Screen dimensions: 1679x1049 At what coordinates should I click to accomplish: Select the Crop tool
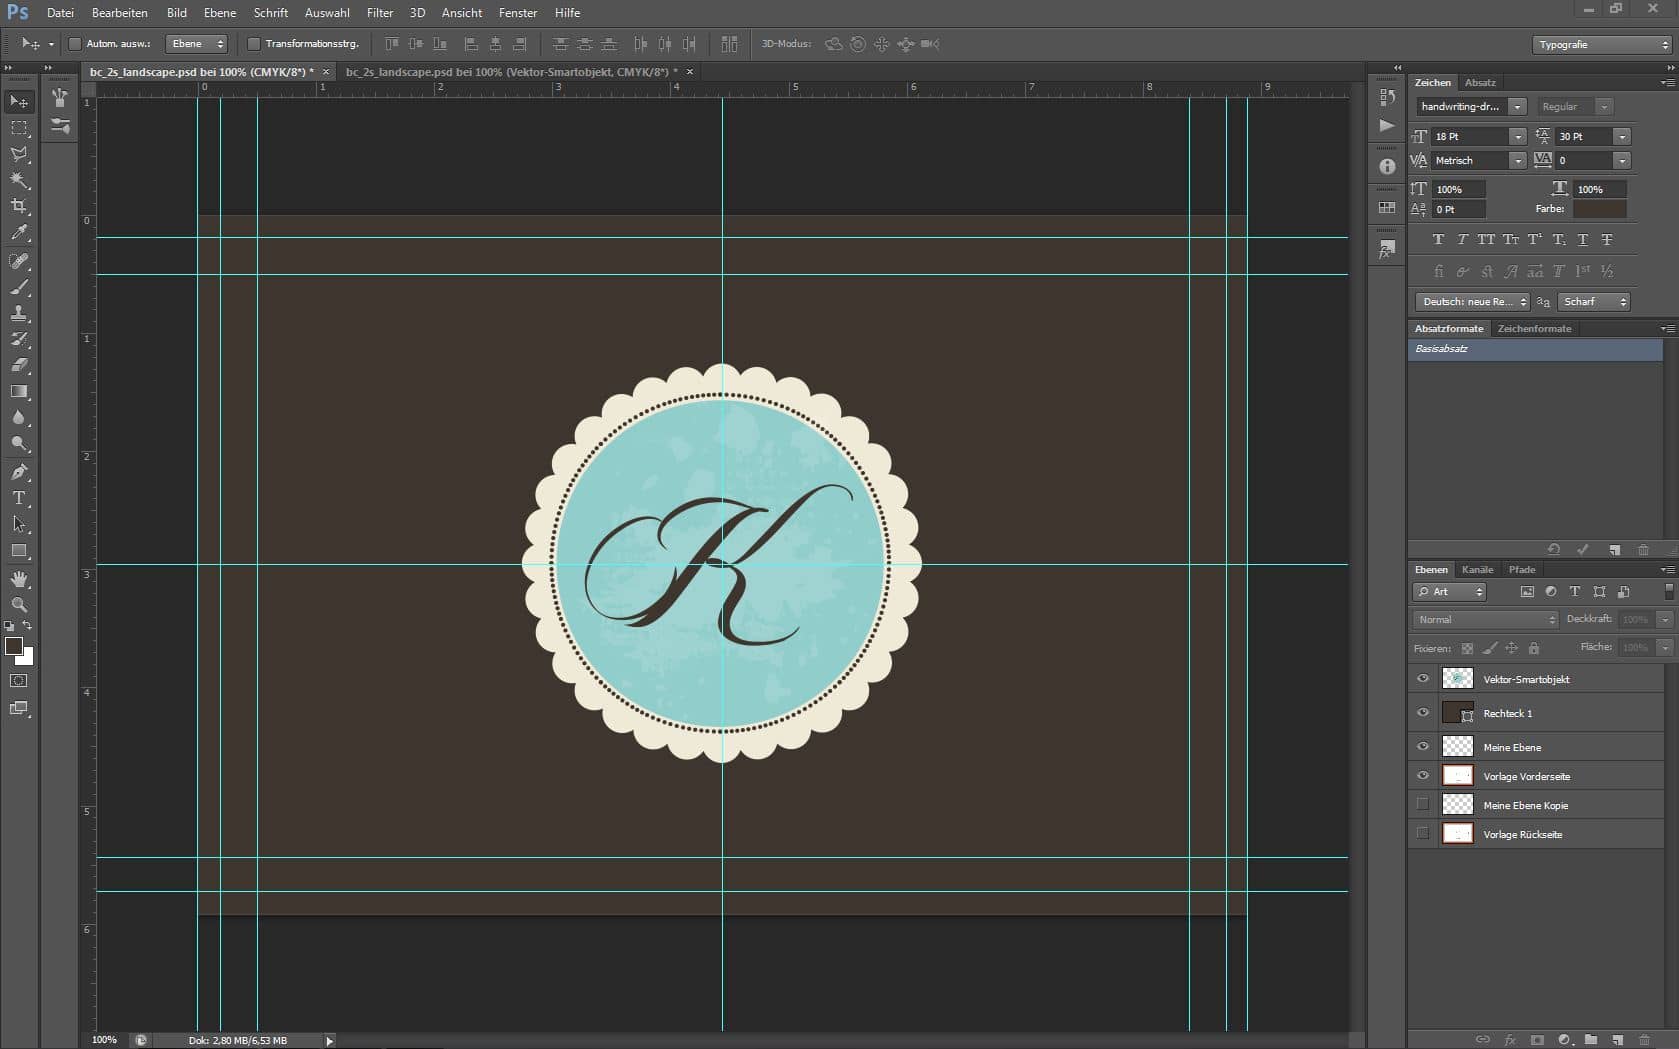tap(19, 206)
